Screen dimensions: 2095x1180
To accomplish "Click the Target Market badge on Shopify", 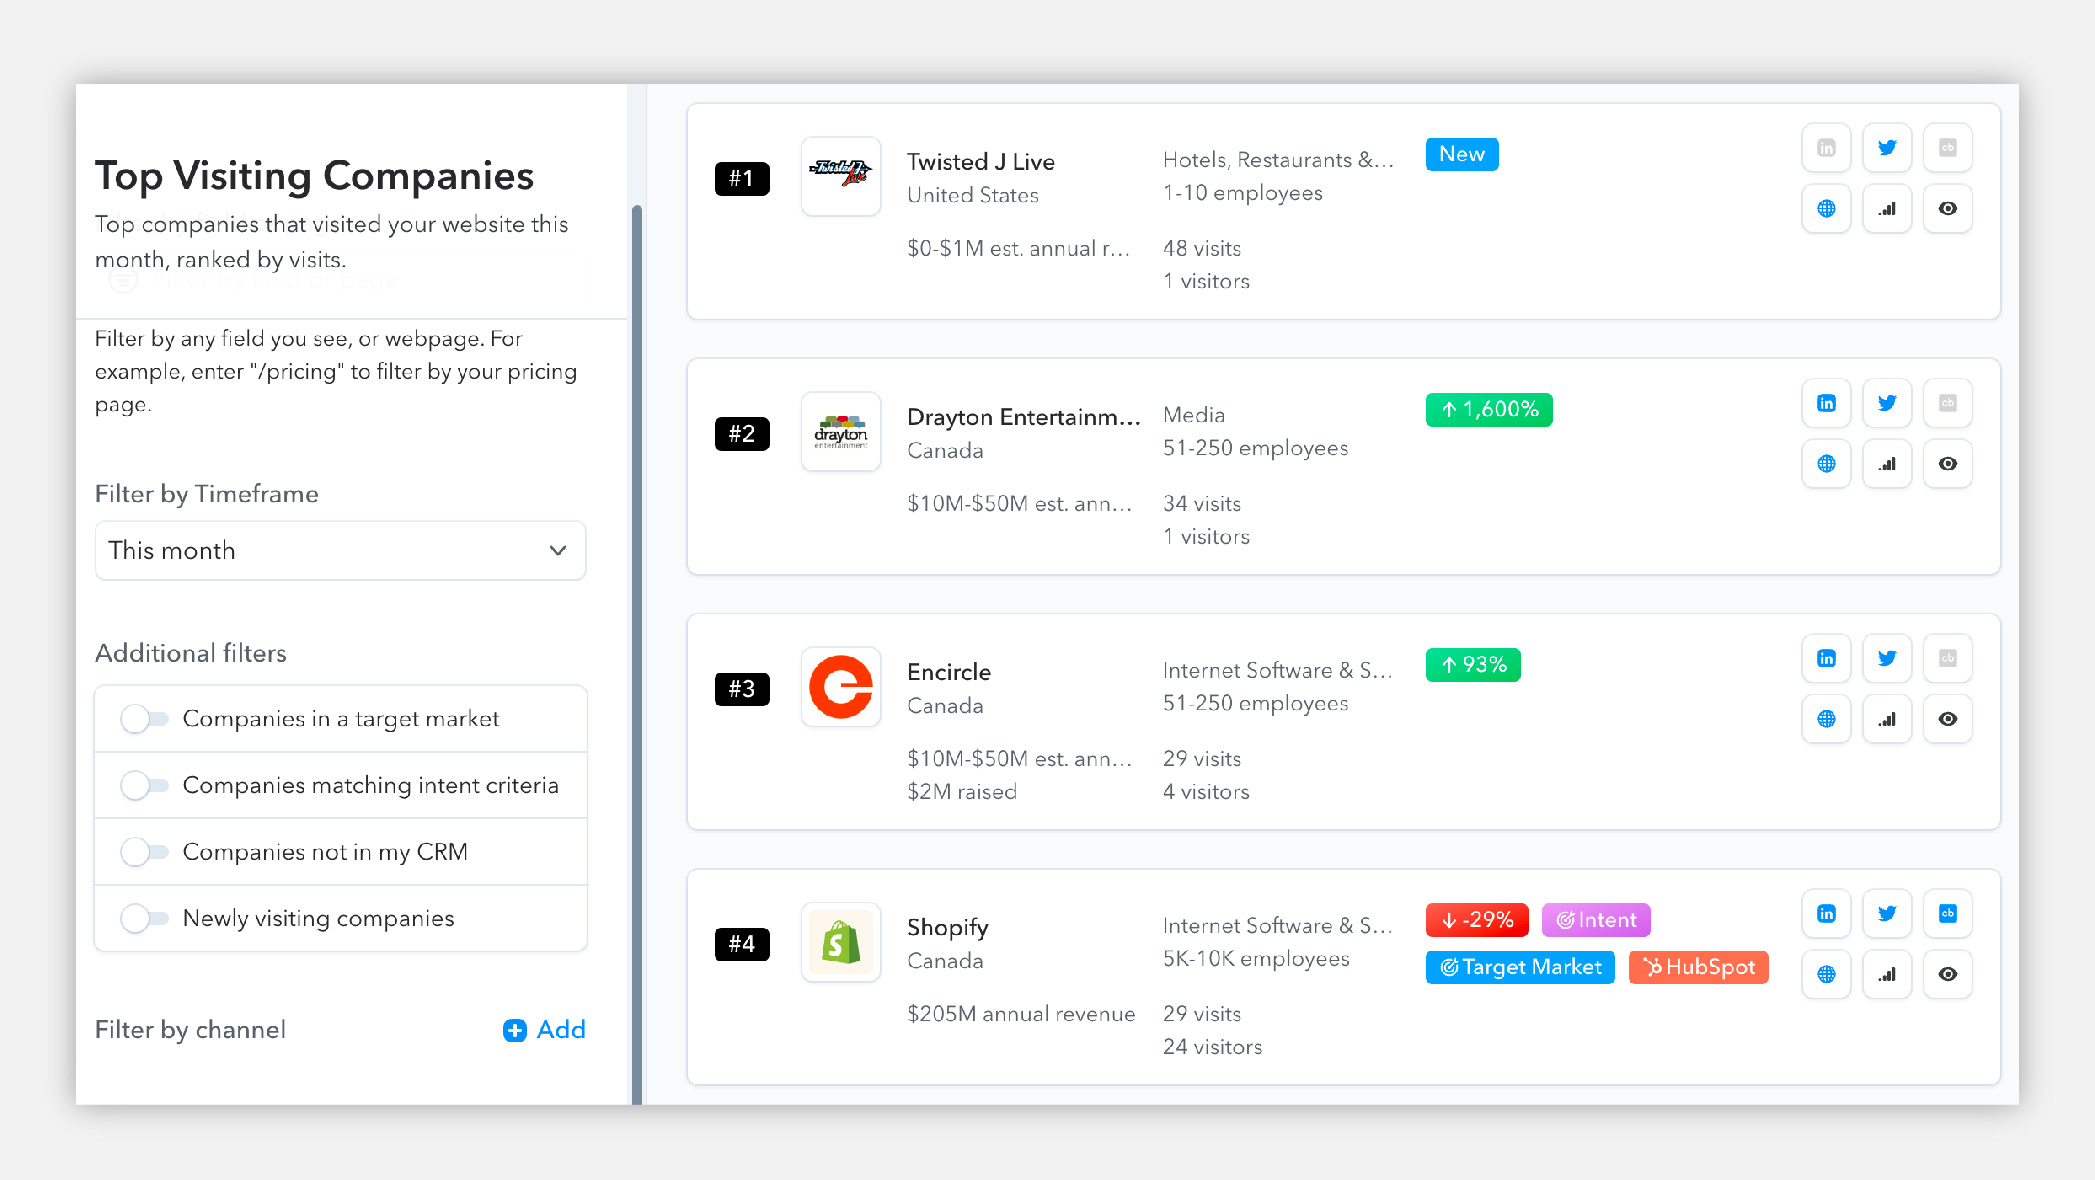I will click(1521, 967).
